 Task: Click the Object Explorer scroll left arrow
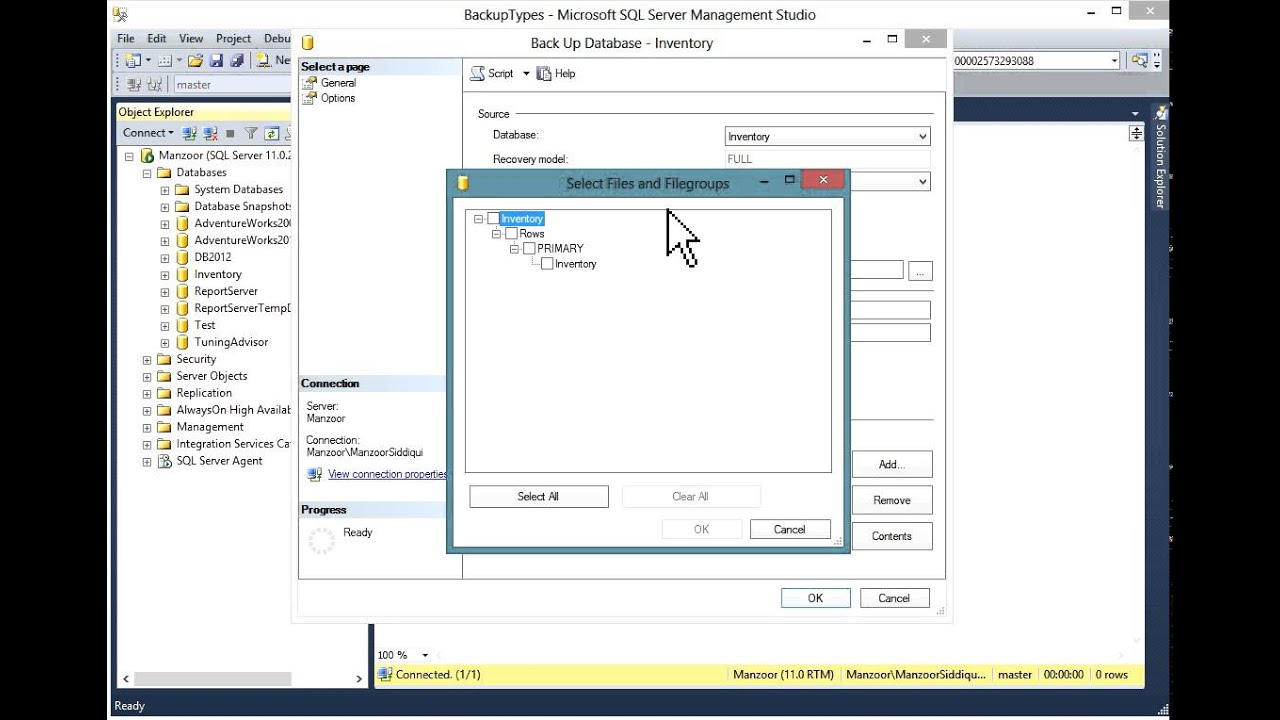126,679
